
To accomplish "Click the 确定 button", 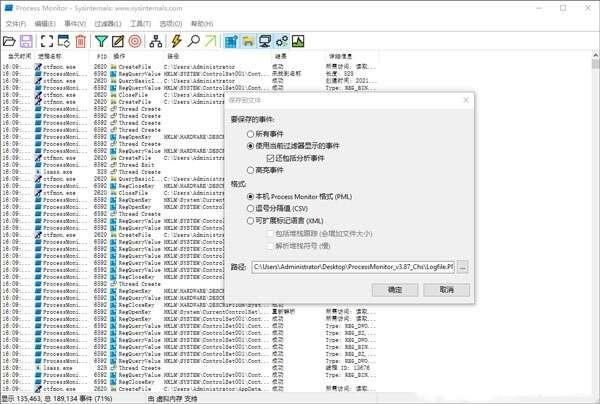I will [x=395, y=290].
